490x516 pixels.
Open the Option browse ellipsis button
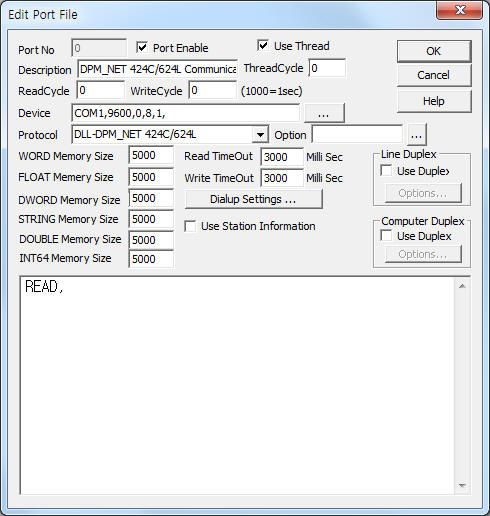coord(416,135)
